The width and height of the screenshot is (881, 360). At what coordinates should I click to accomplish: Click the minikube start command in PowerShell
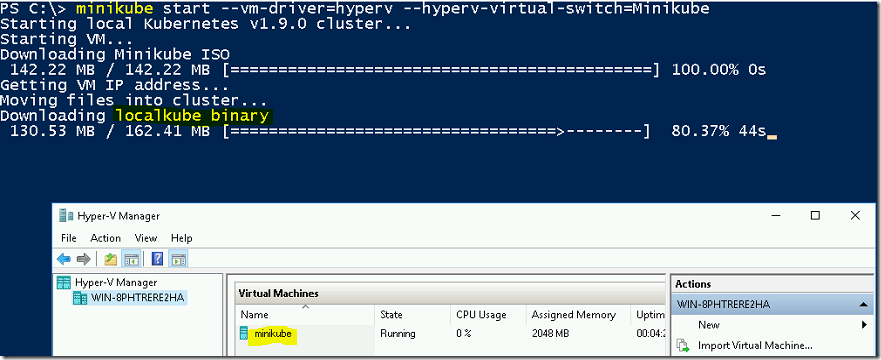point(392,9)
